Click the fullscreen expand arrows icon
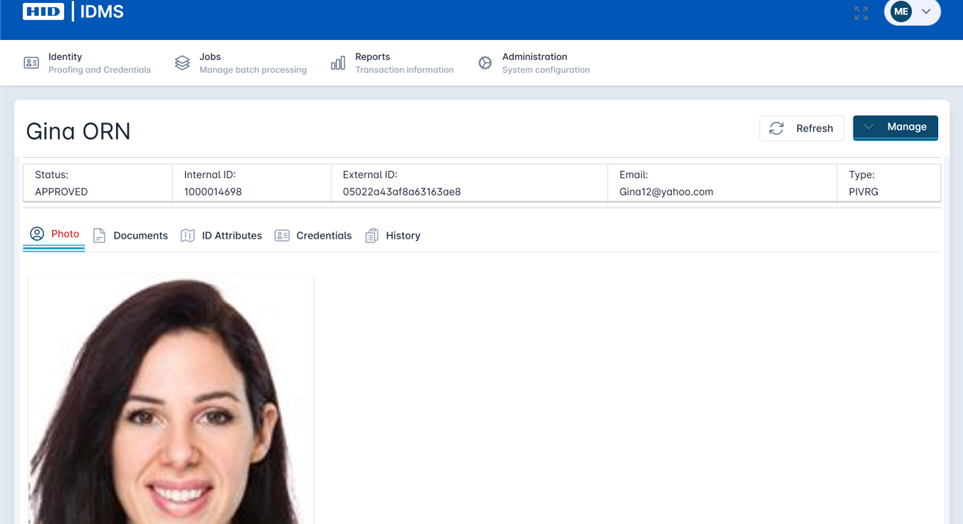Viewport: 963px width, 524px height. pos(861,13)
